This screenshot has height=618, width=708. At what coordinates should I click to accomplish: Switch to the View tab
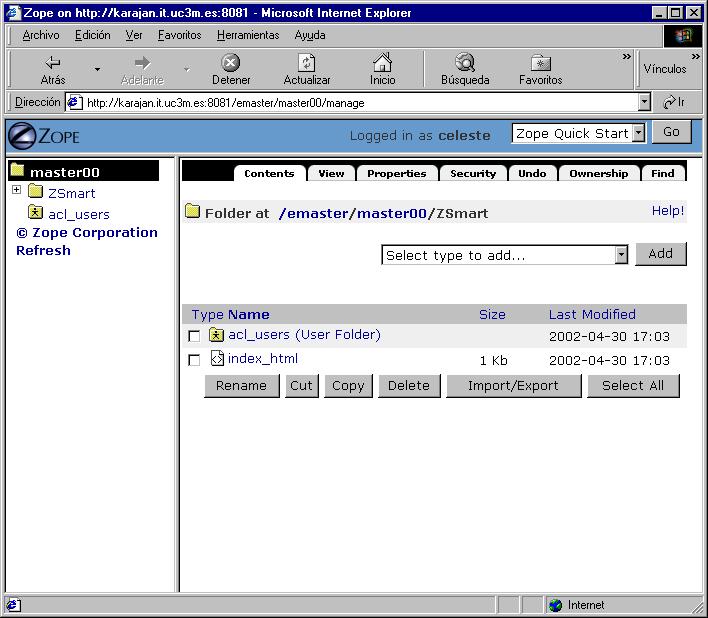[x=331, y=173]
